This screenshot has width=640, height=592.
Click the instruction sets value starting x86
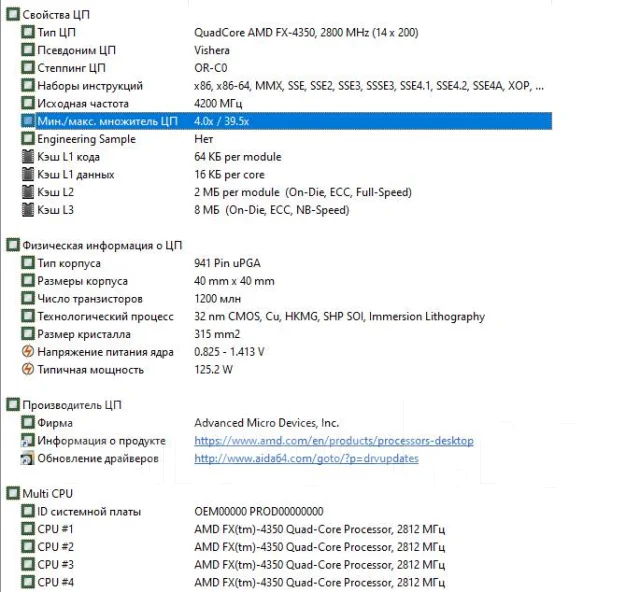pyautogui.click(x=369, y=86)
